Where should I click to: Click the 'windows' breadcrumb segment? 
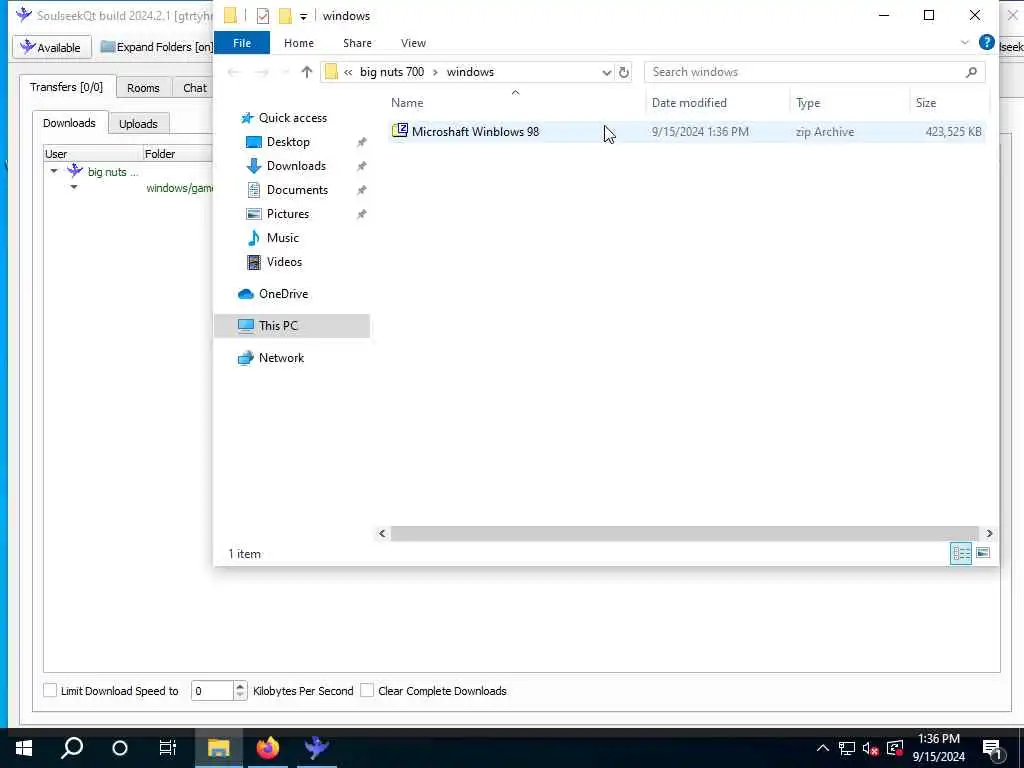[x=470, y=72]
